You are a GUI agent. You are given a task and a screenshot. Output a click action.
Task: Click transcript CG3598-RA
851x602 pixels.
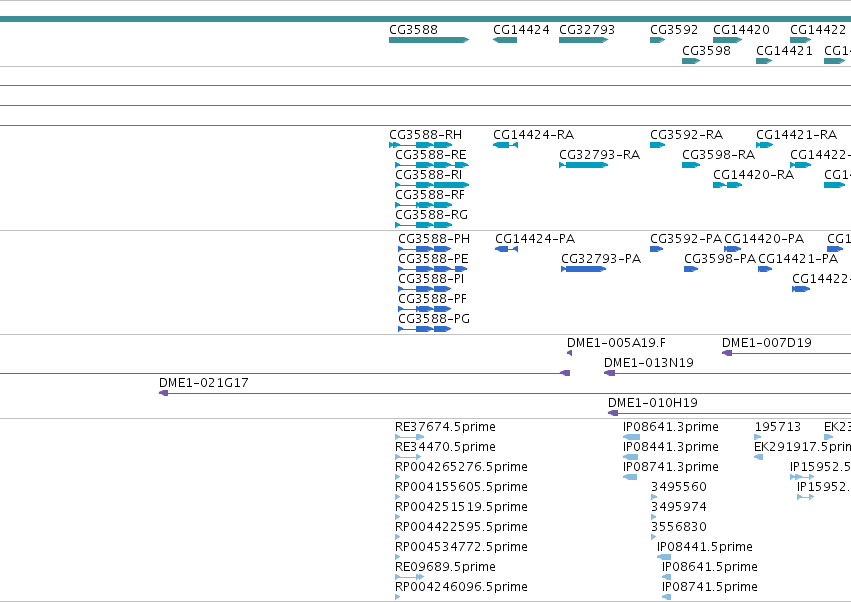tap(691, 165)
